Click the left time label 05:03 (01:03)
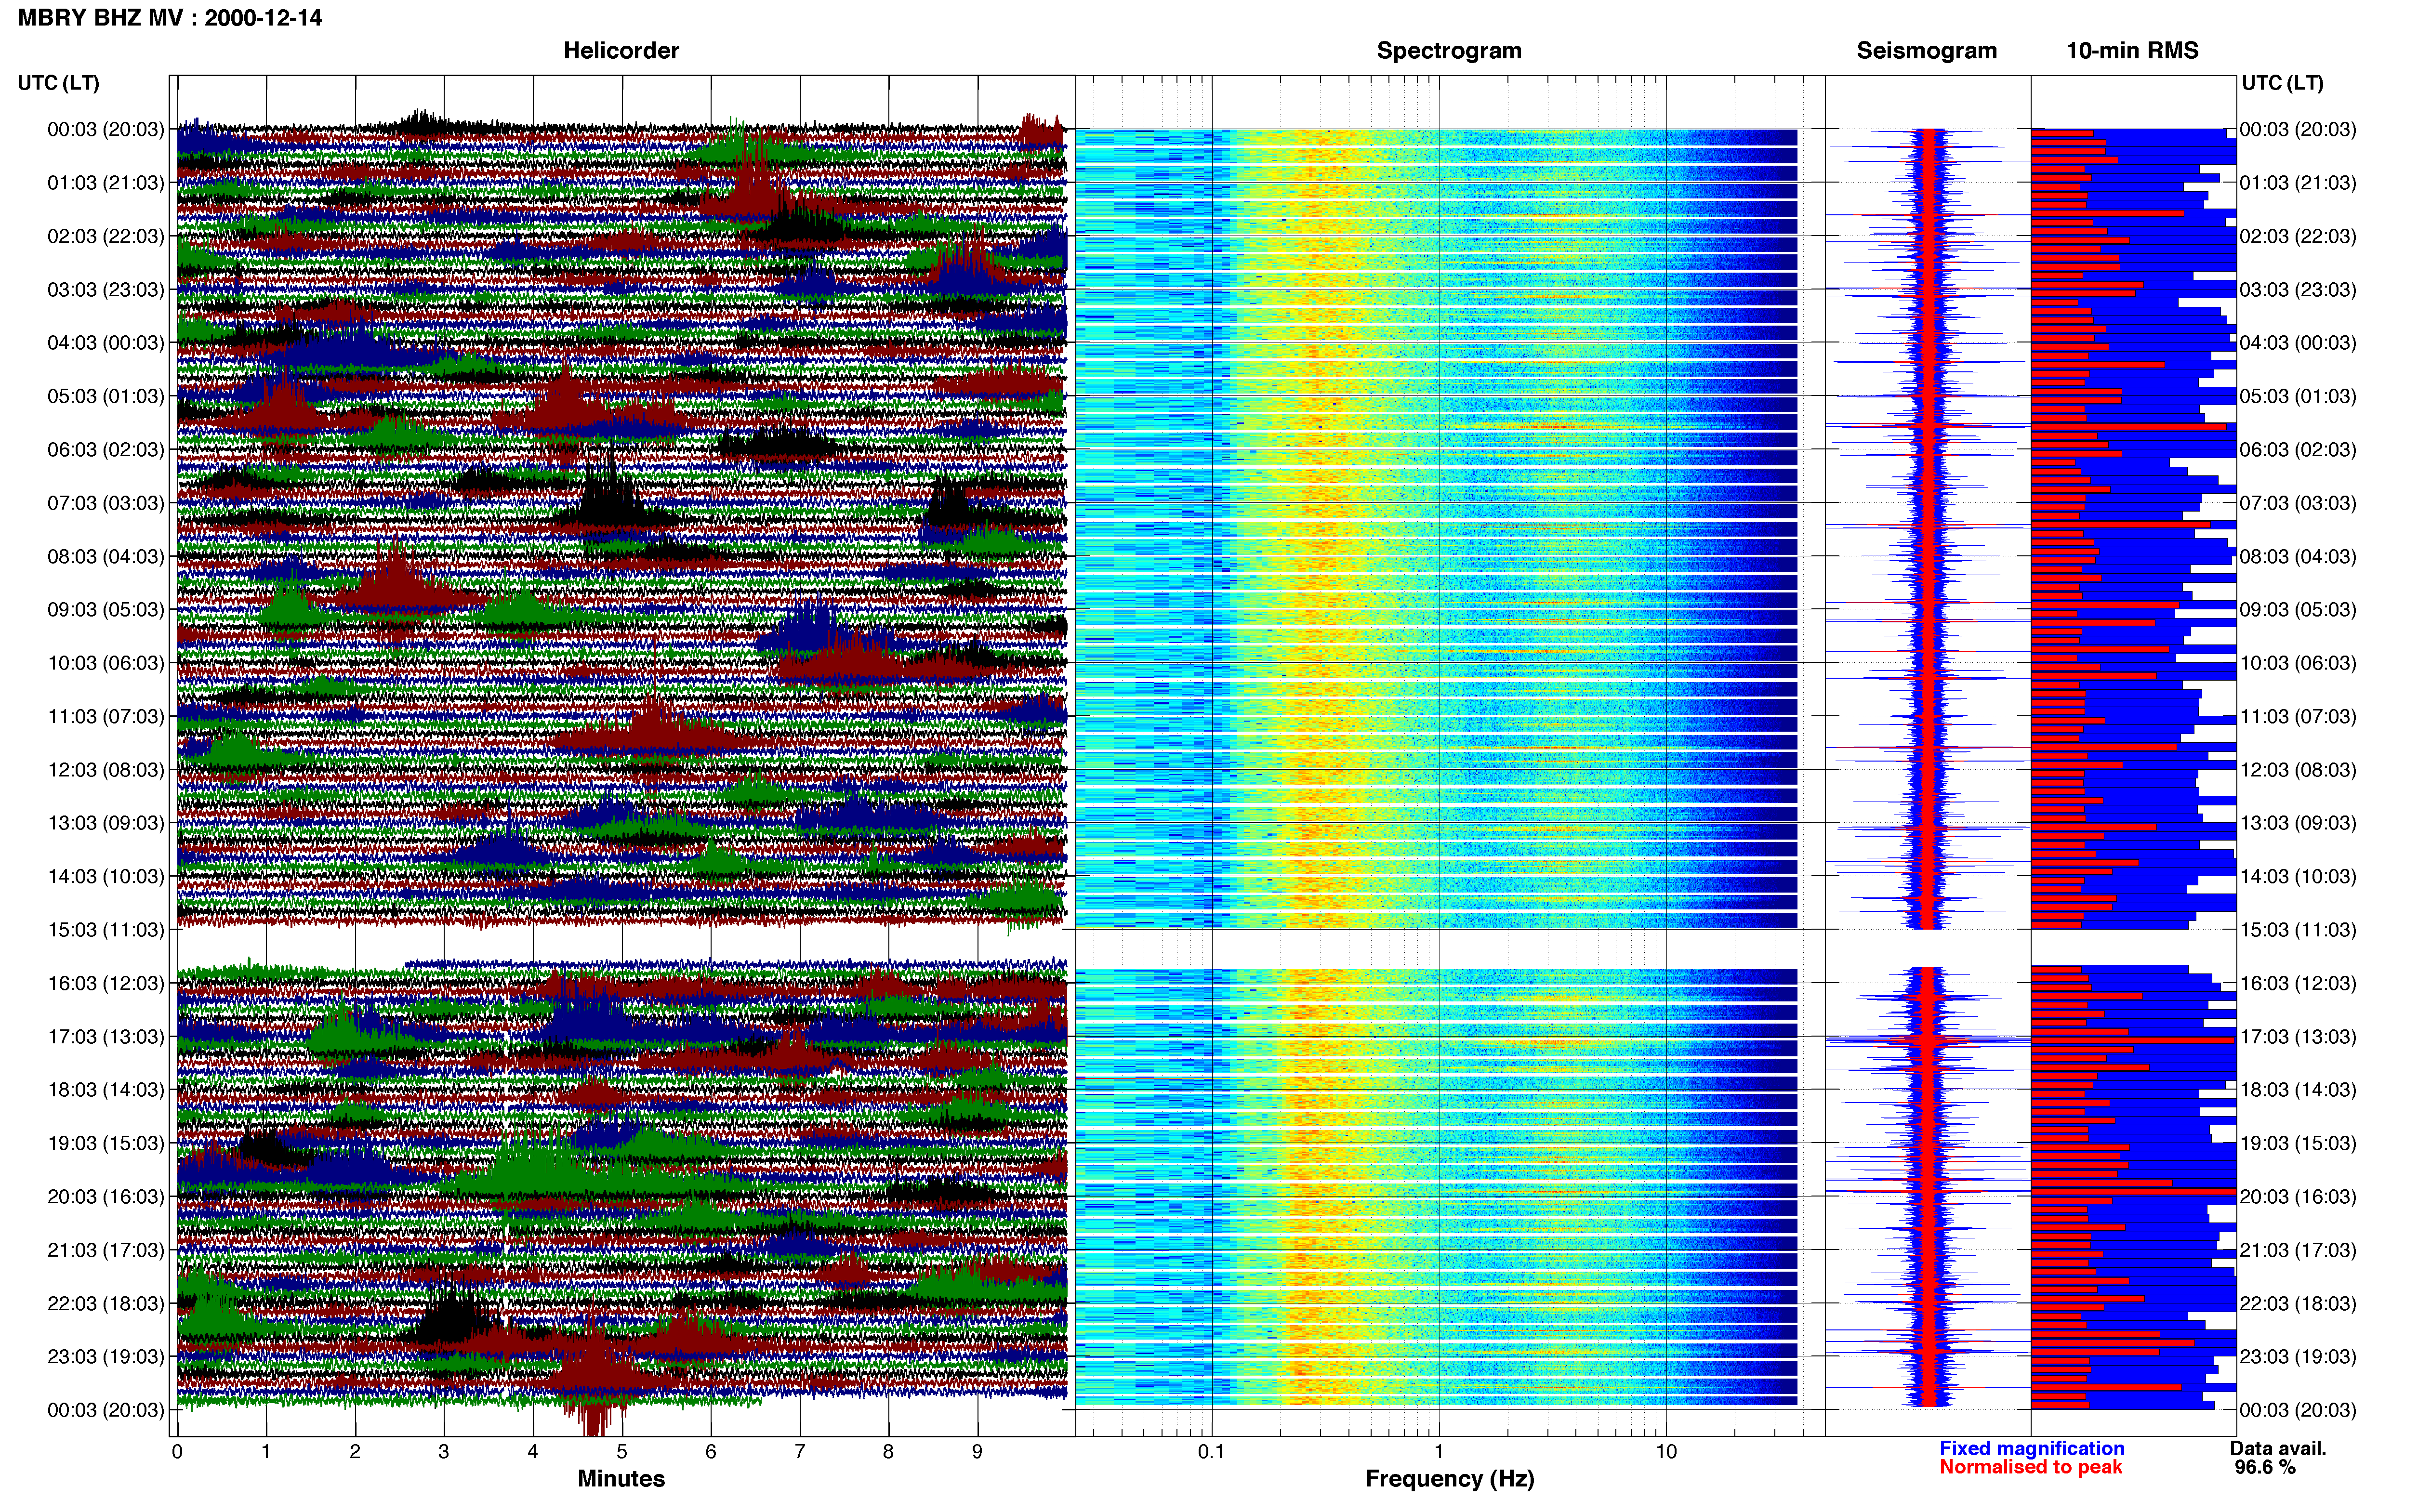Screen dimensions: 2418x1512 106,396
